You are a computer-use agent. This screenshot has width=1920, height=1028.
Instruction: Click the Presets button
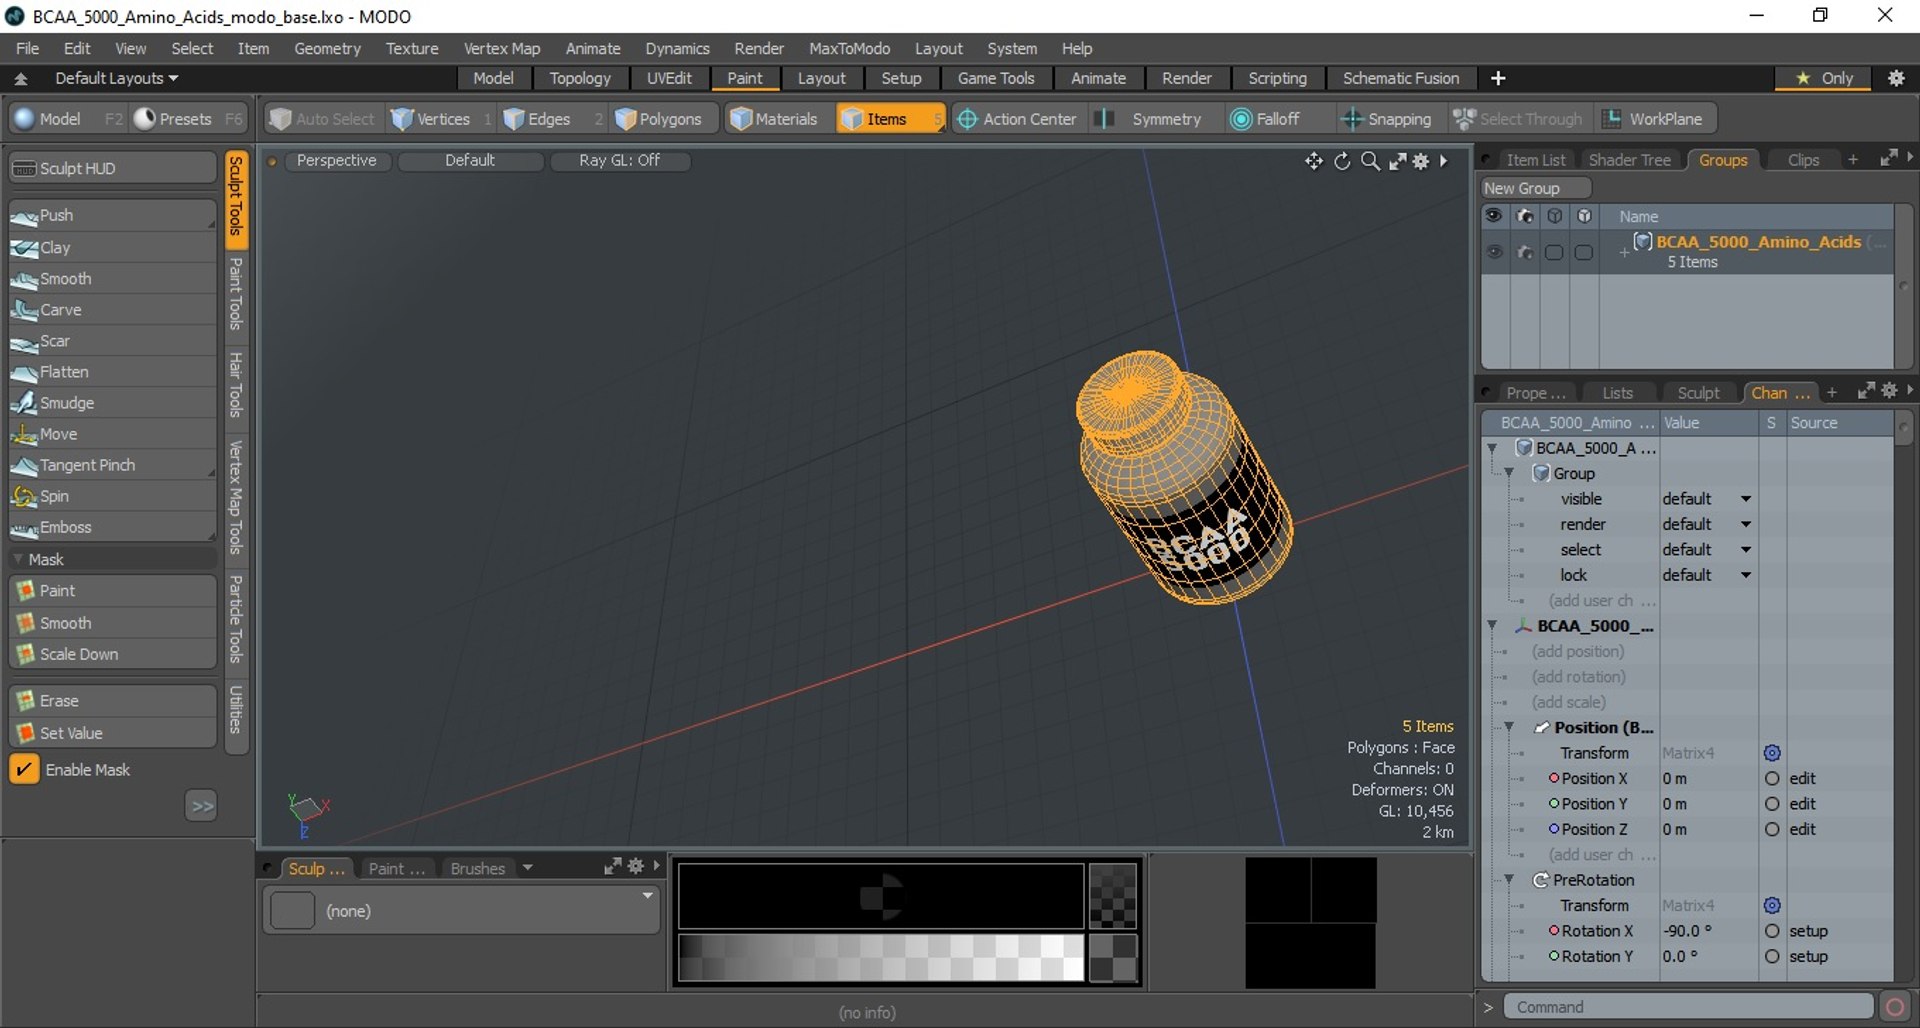[x=187, y=119]
